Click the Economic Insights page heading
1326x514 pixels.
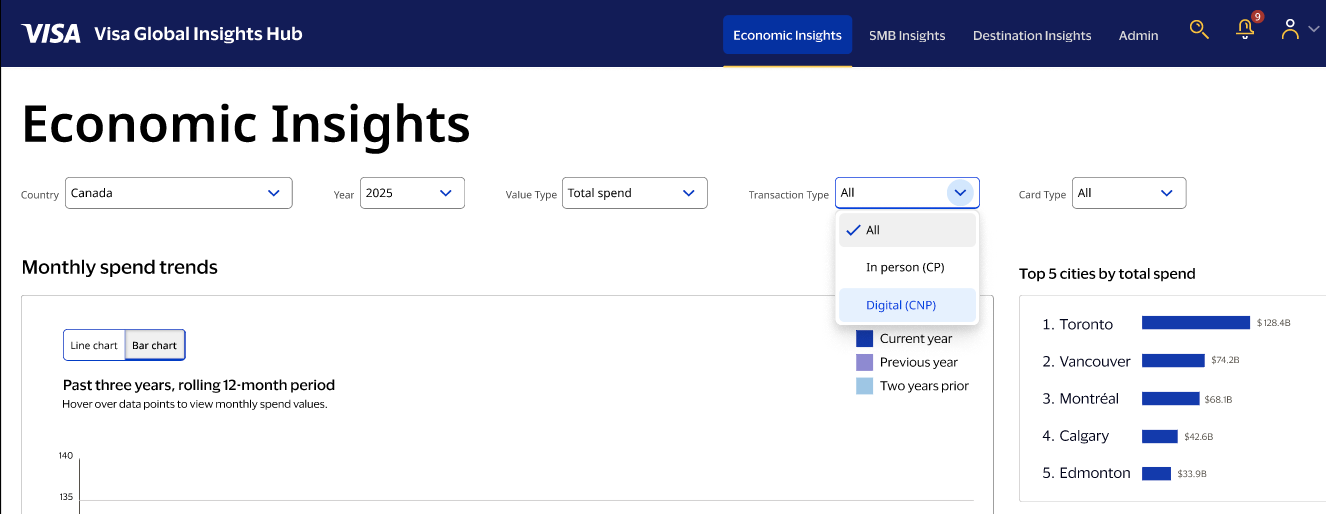(246, 125)
